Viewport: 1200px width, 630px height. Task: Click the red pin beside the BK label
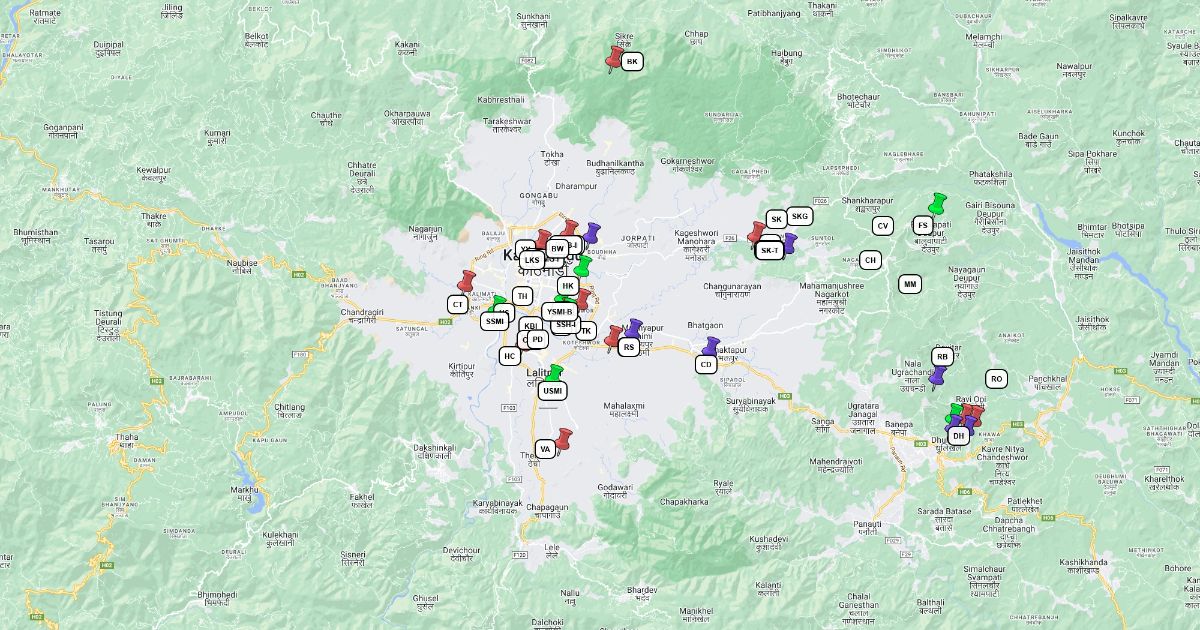coord(614,57)
